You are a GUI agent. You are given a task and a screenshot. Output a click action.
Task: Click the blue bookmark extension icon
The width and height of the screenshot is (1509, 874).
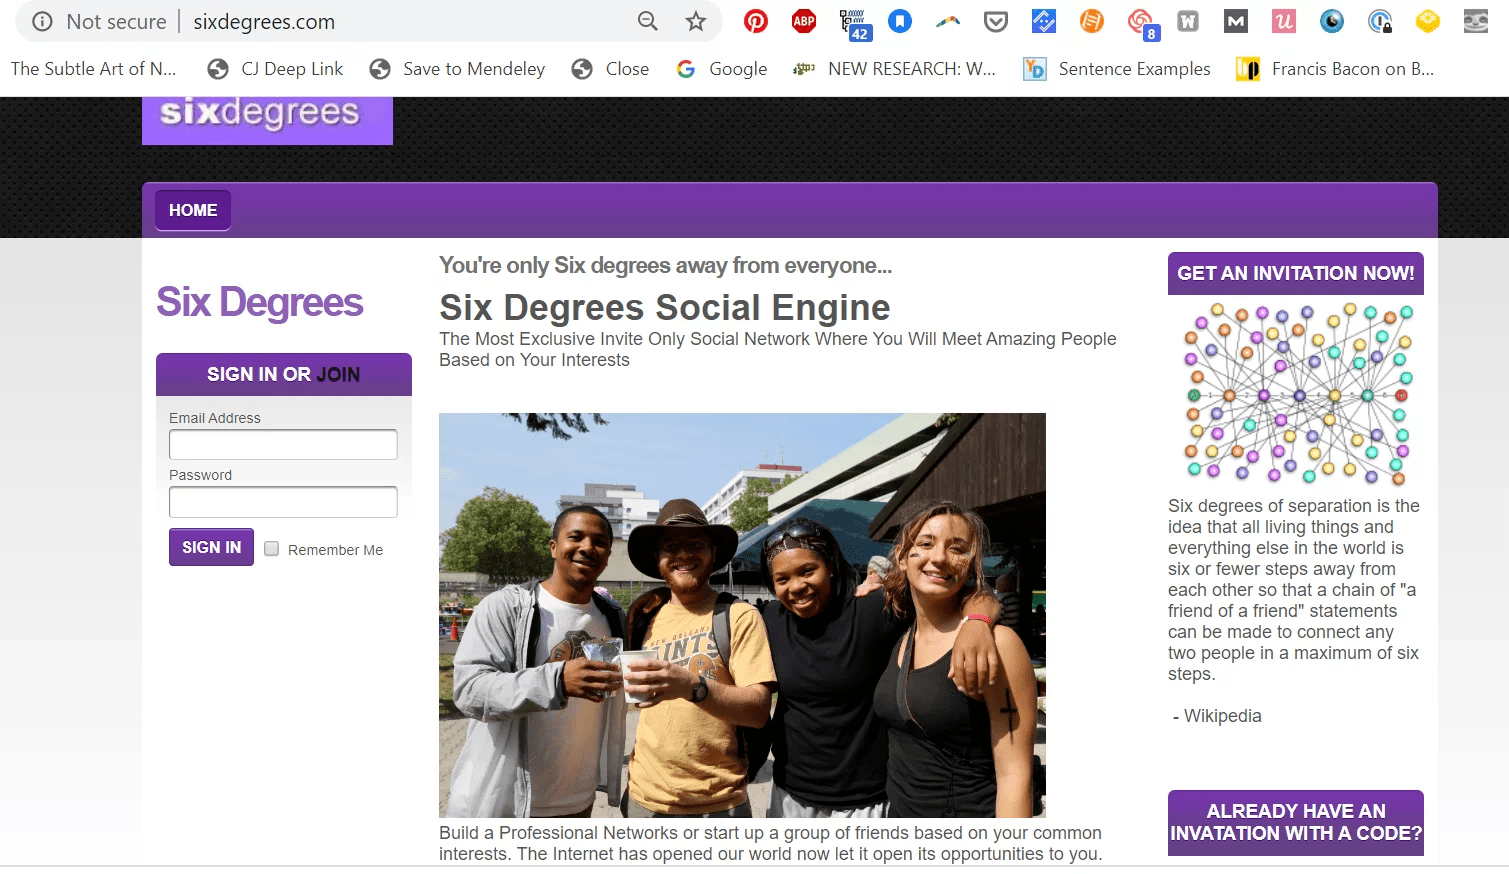[900, 21]
